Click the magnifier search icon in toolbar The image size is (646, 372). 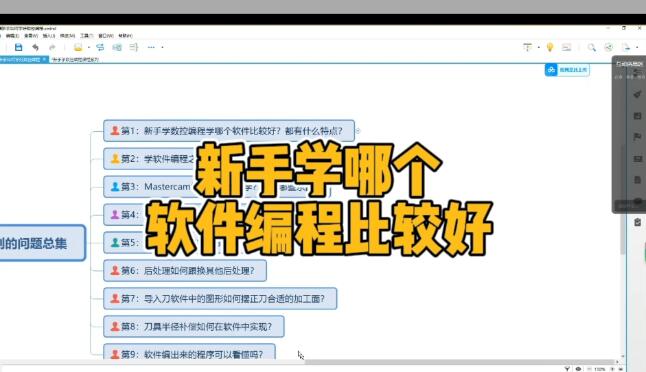(592, 47)
